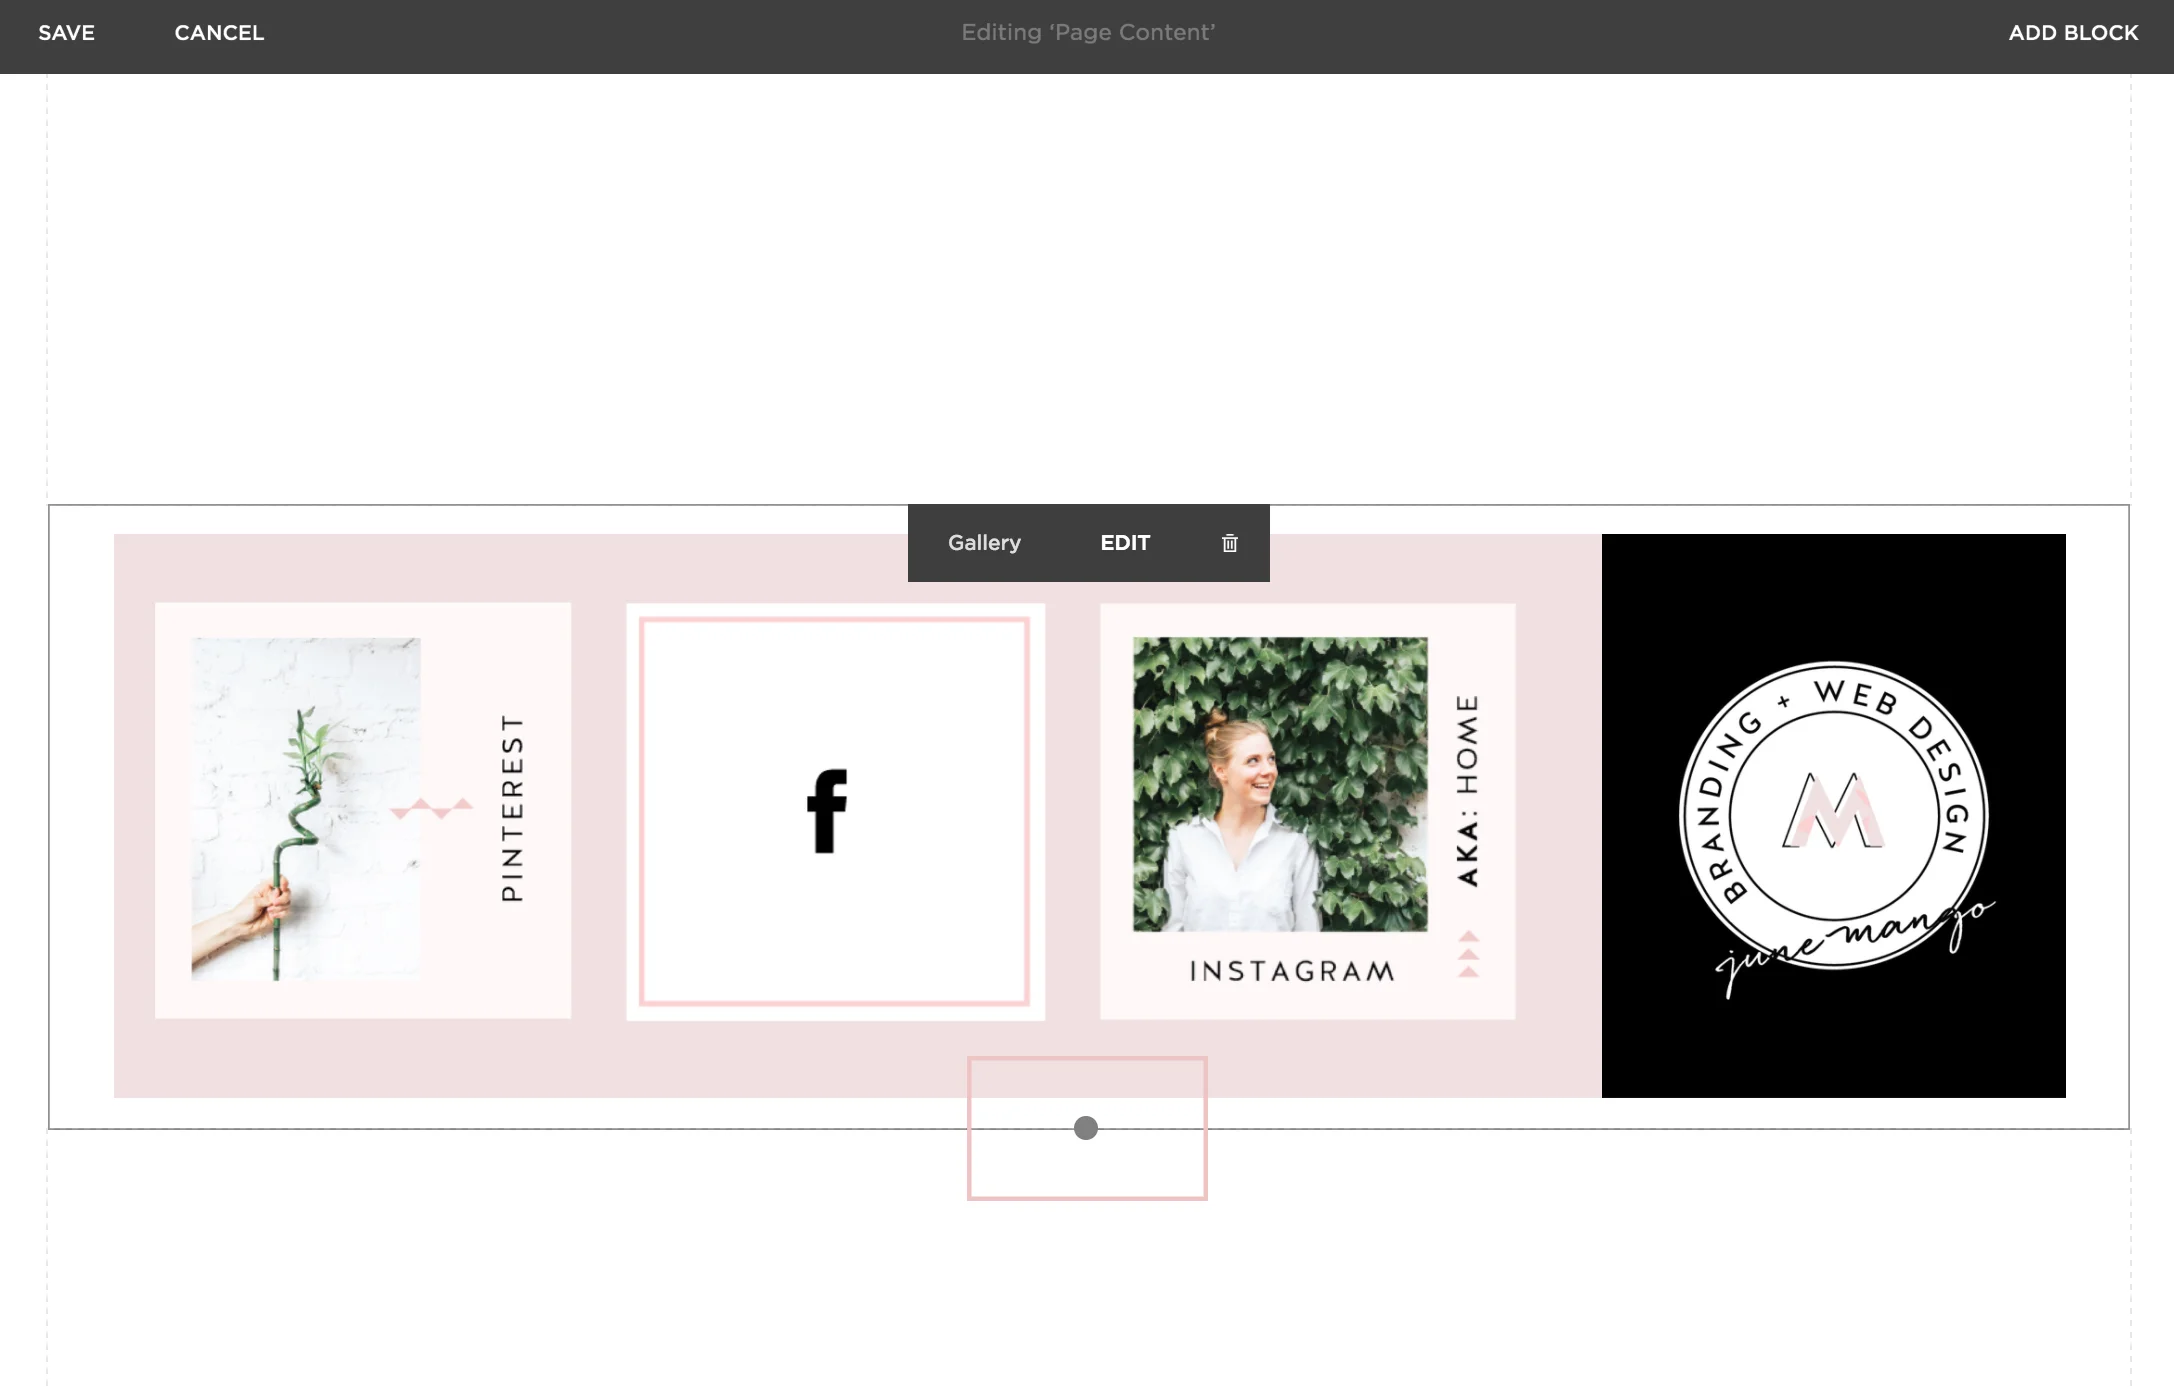Screen dimensions: 2174x1387
Task: Click the gray drag handle dot below the gallery
Action: (1086, 1128)
